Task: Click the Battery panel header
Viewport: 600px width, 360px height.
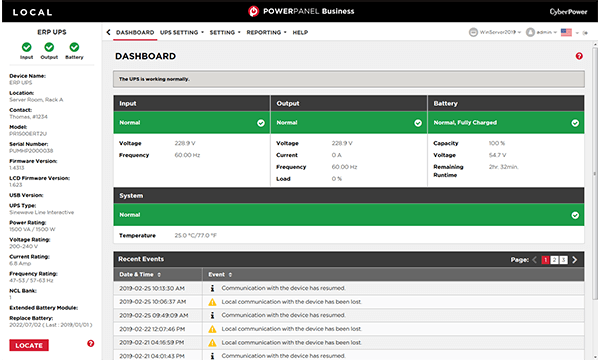Action: click(506, 103)
